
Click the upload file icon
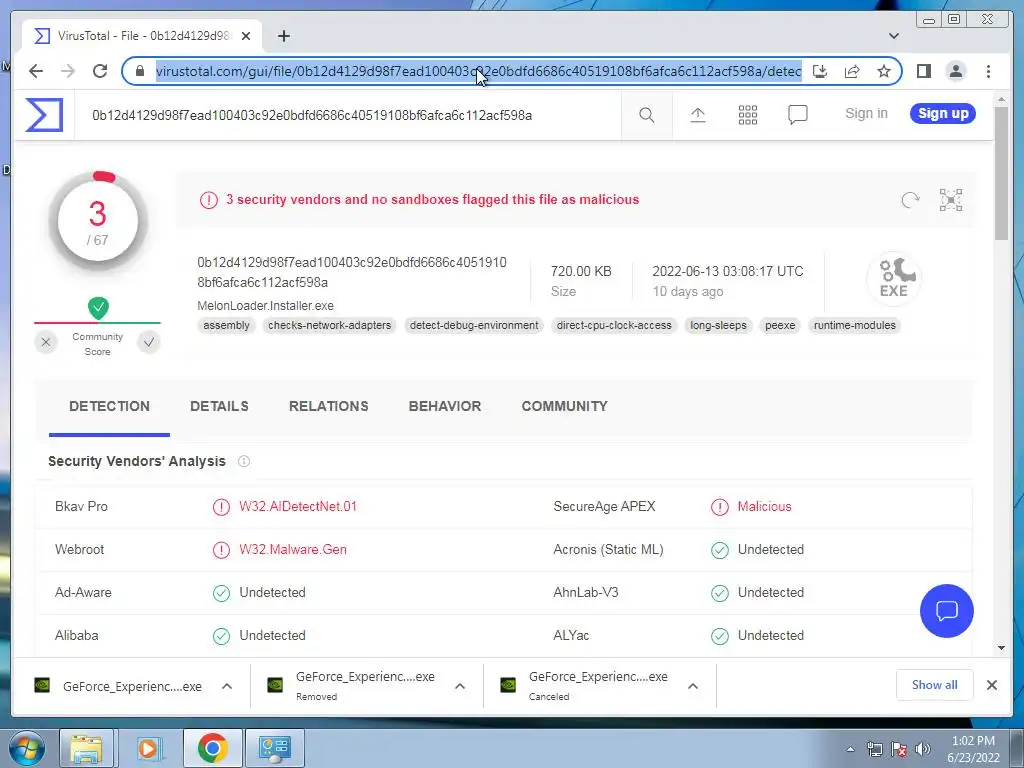click(x=697, y=115)
